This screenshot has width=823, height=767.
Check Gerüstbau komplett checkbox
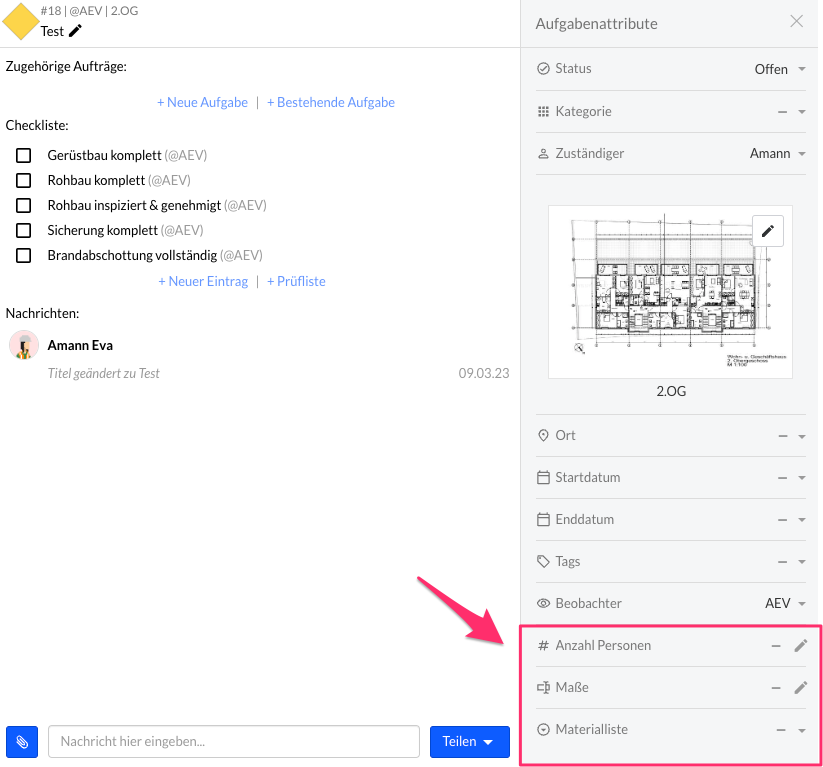pos(24,156)
